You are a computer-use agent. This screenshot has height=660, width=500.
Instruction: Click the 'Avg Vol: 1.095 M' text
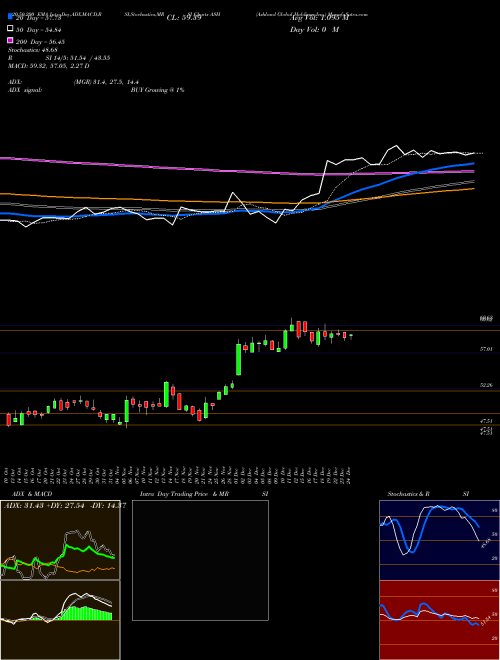click(319, 17)
